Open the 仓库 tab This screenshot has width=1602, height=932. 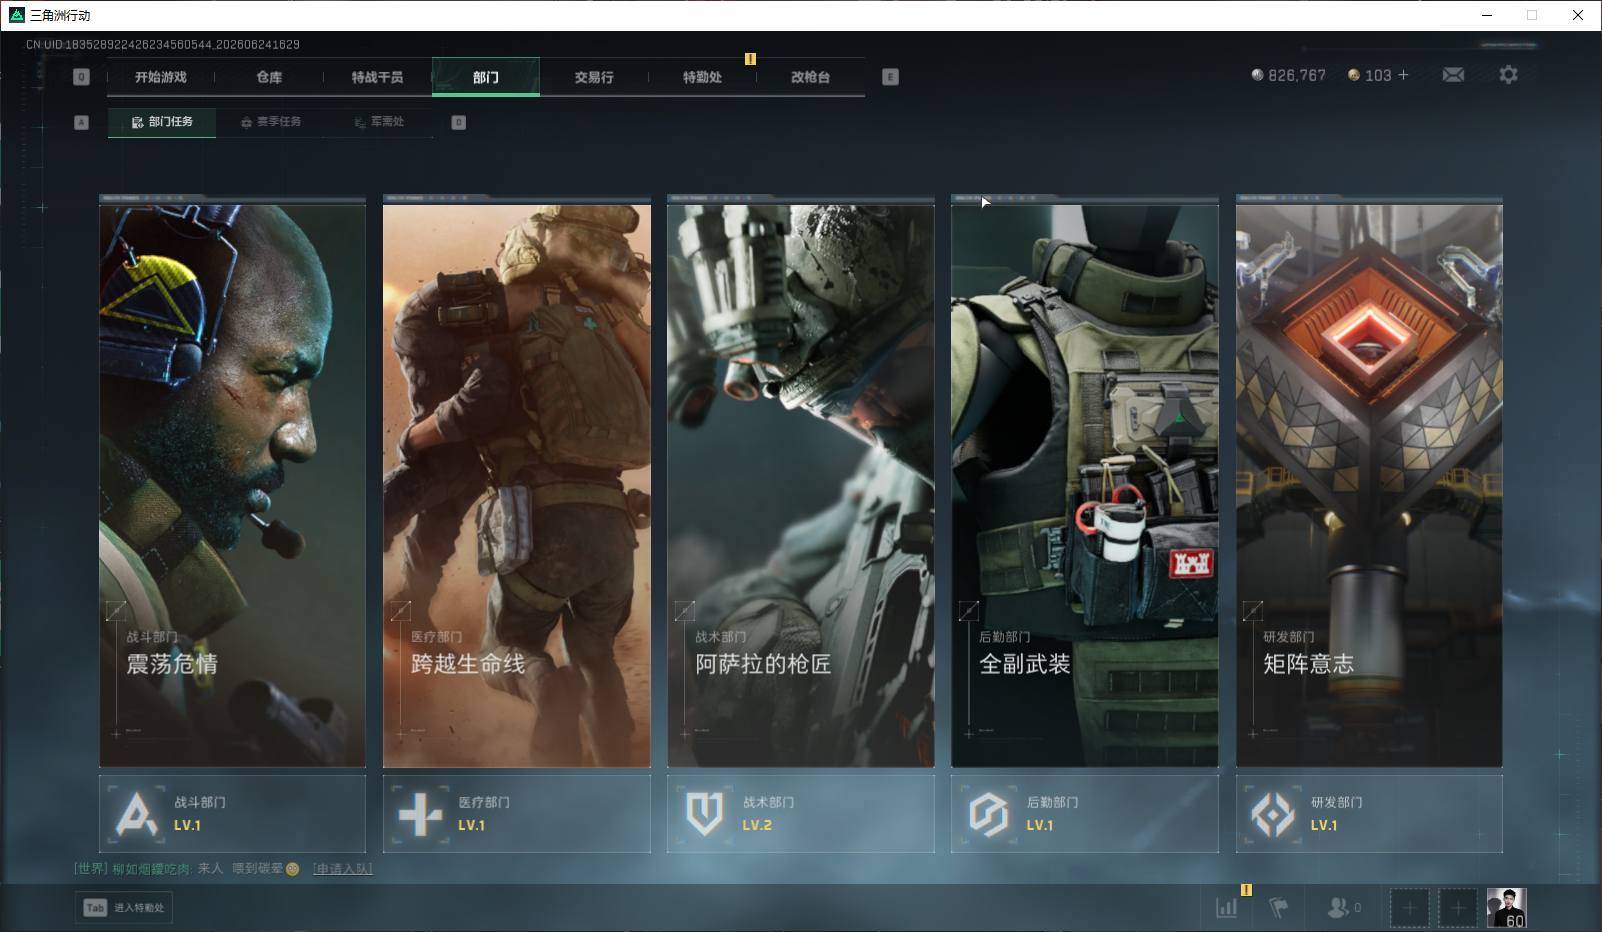point(269,77)
